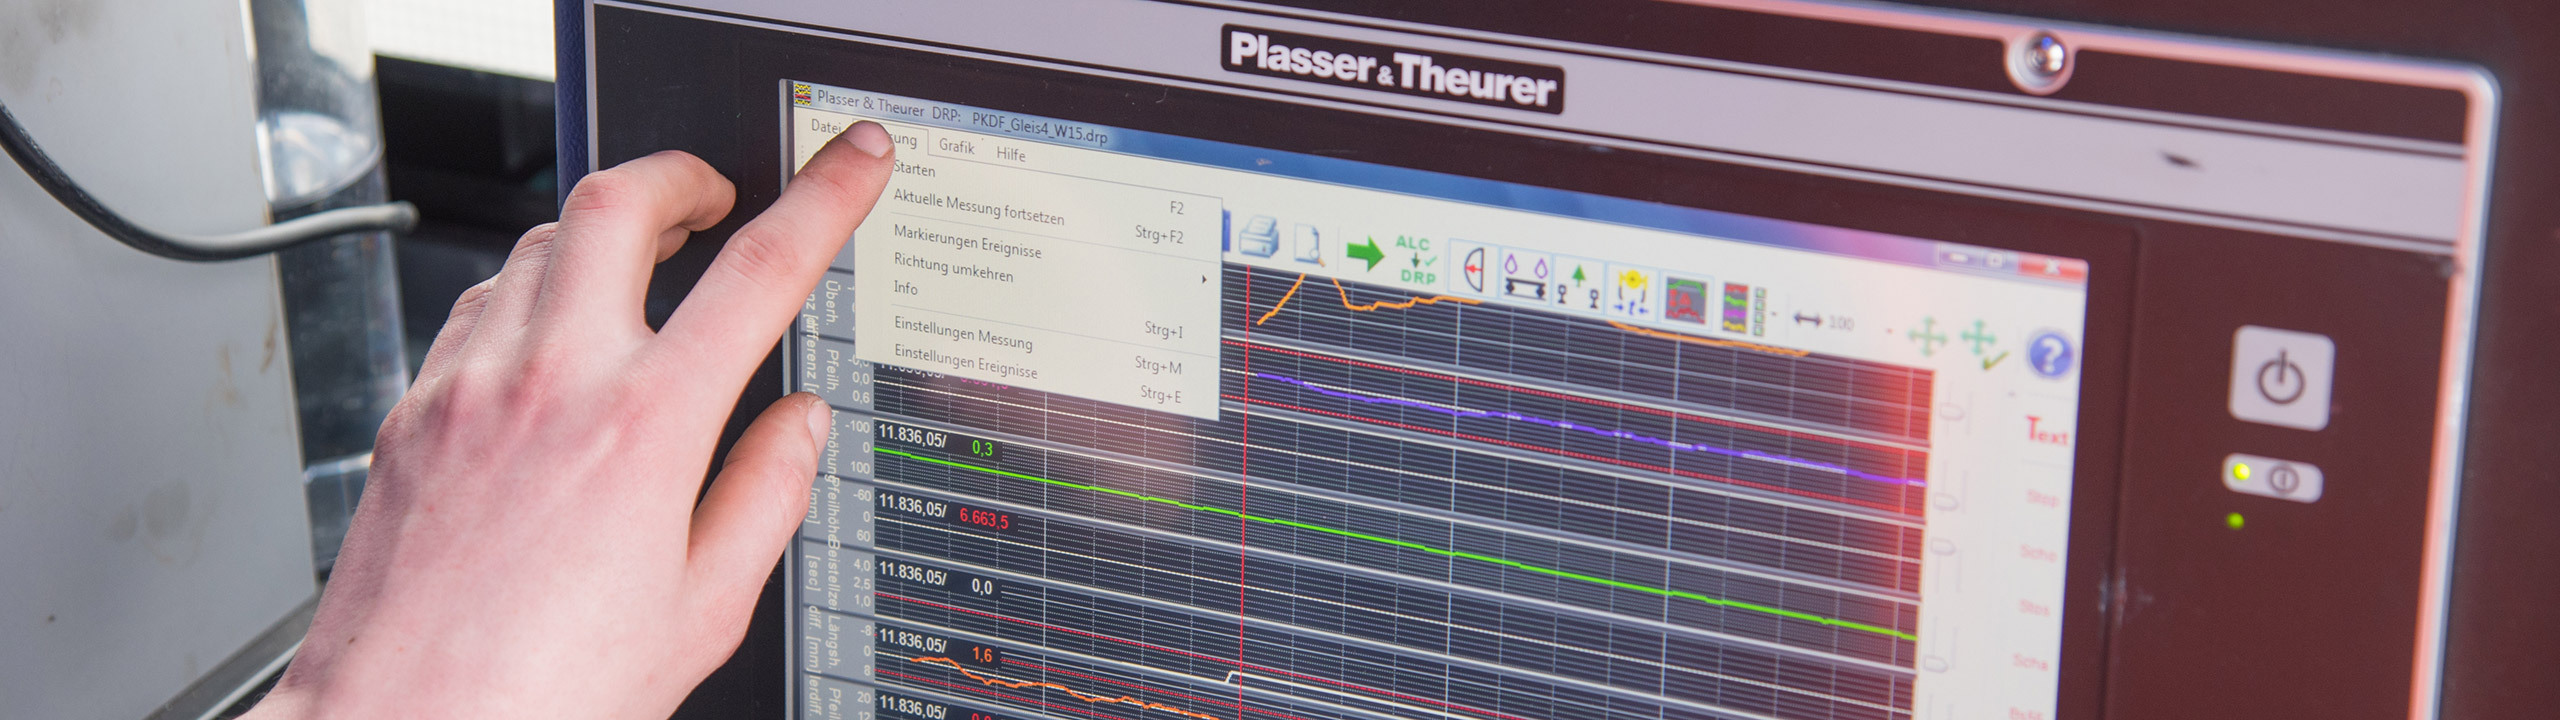Open the small dropdown beside channel icon

pyautogui.click(x=1774, y=315)
